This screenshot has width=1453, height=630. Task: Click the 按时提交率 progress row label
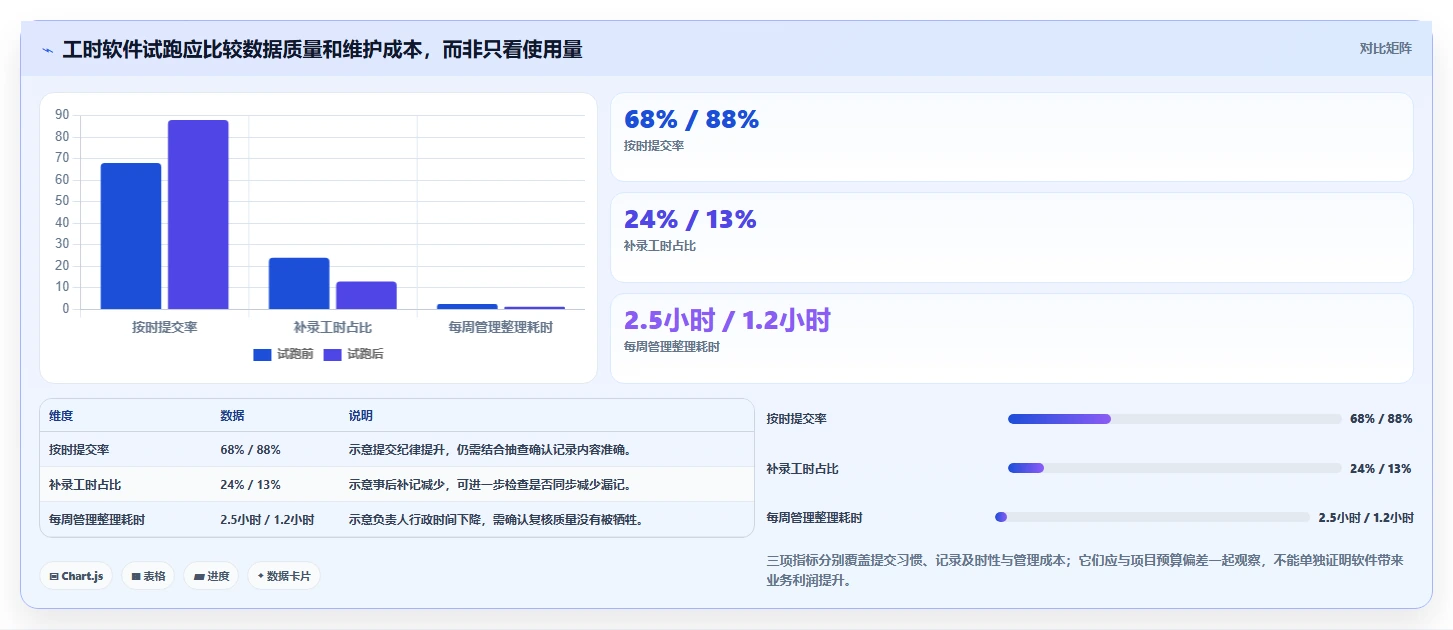coord(797,419)
